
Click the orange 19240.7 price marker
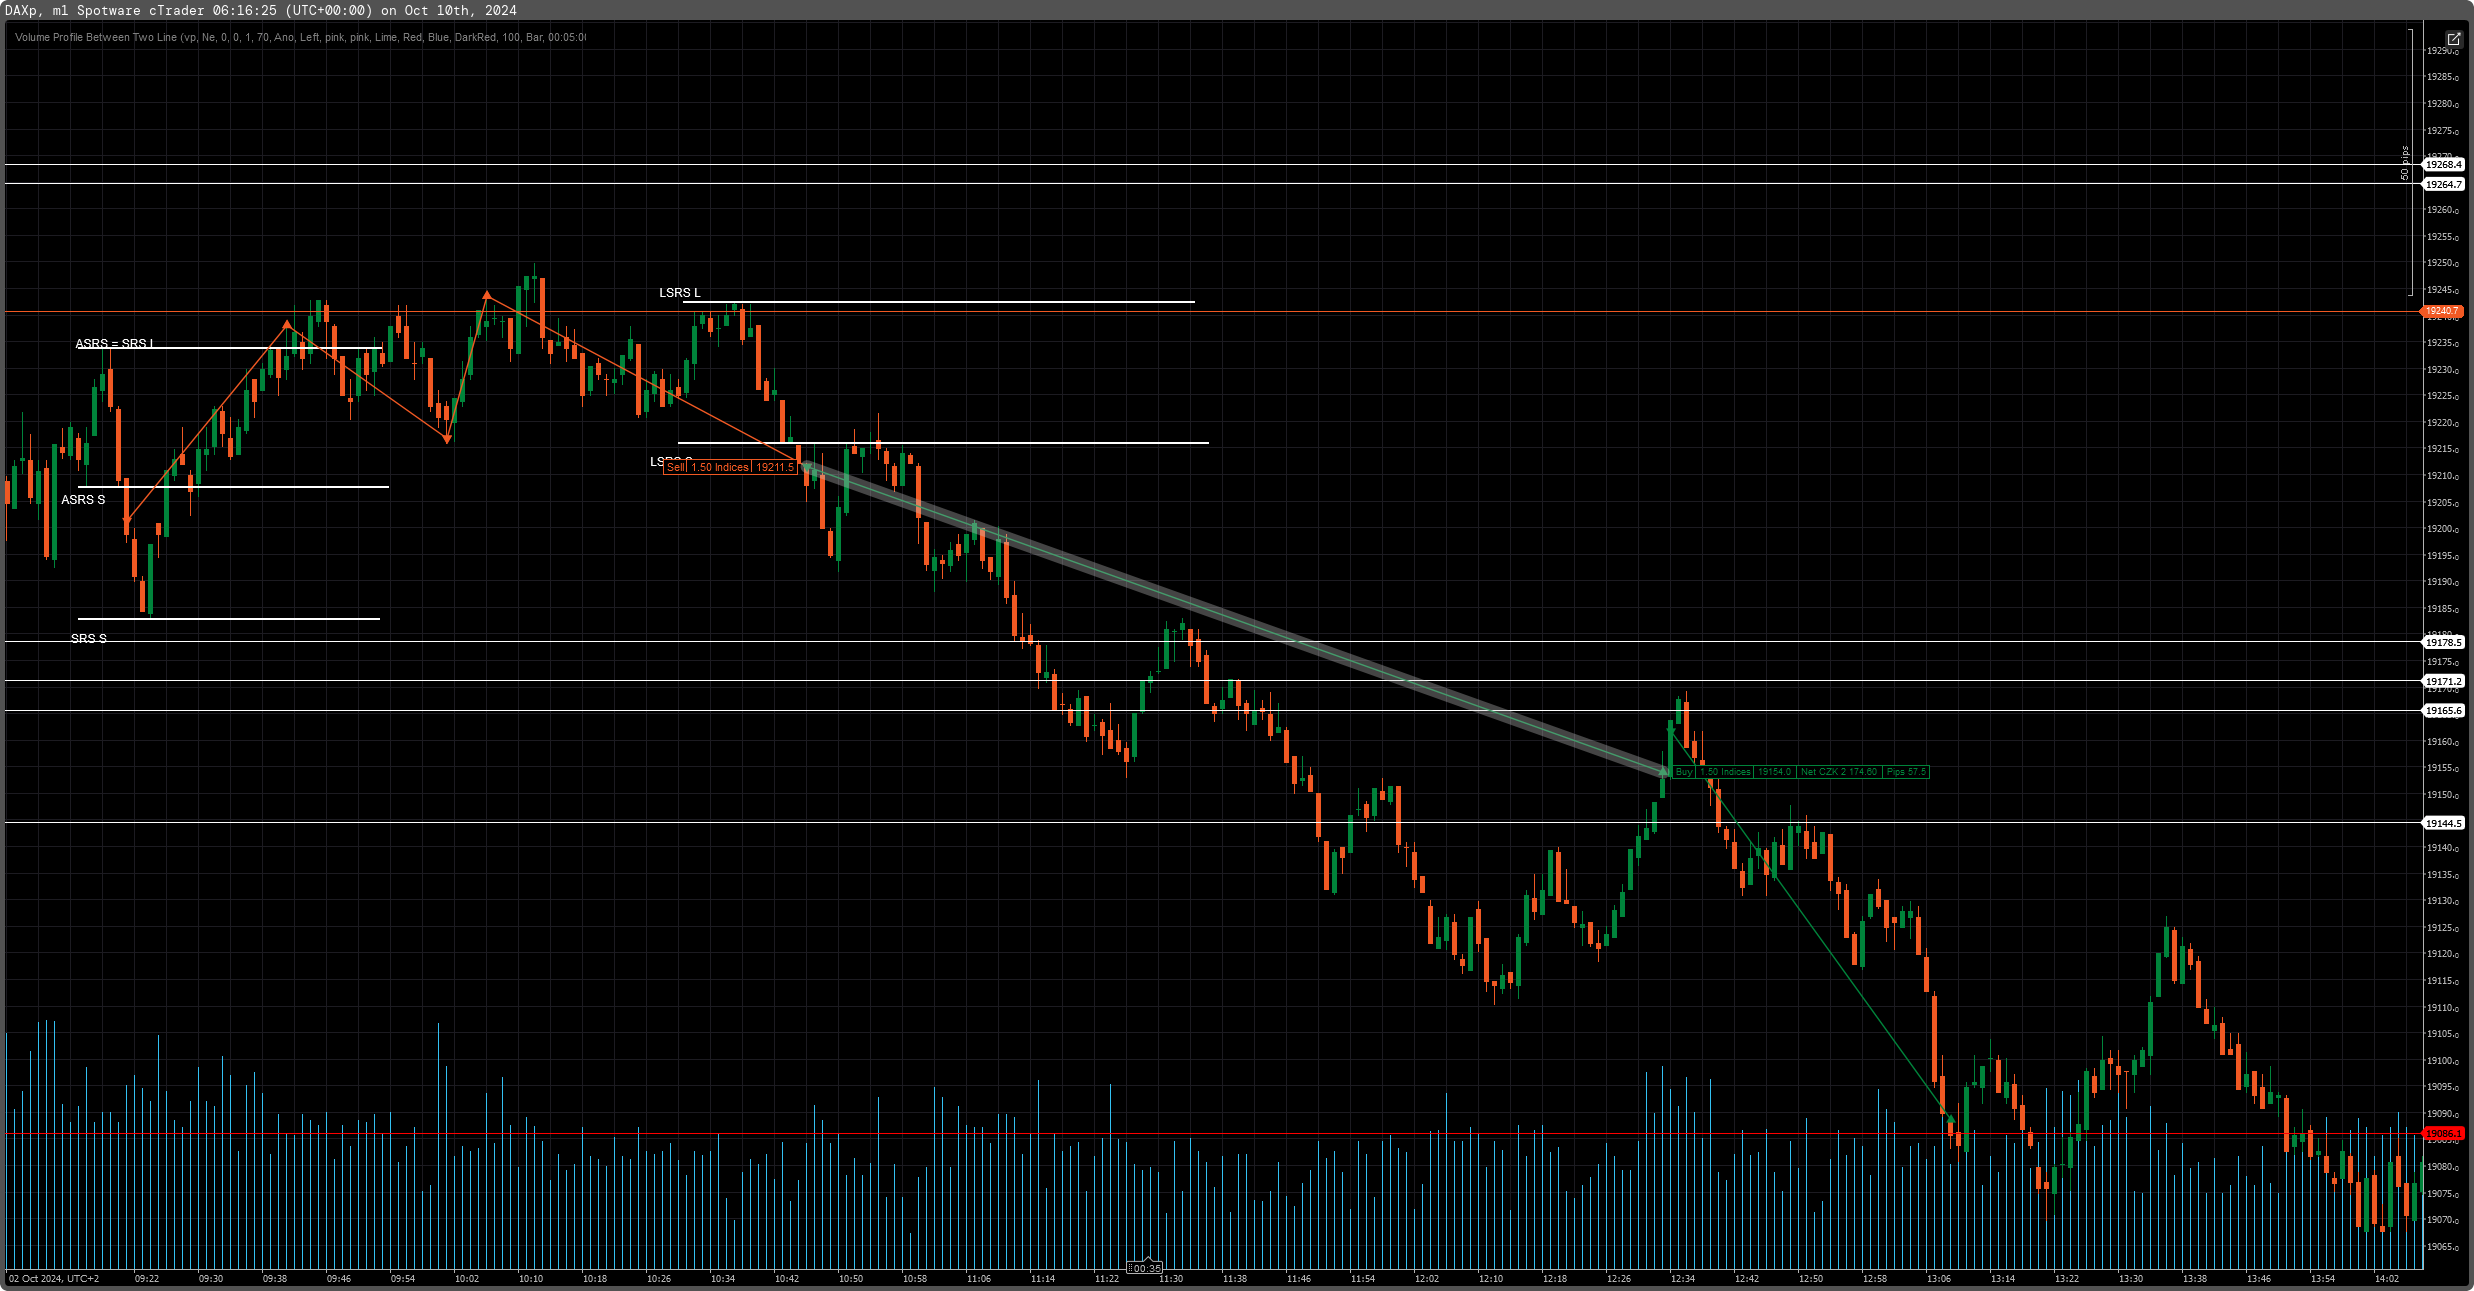pyautogui.click(x=2441, y=311)
